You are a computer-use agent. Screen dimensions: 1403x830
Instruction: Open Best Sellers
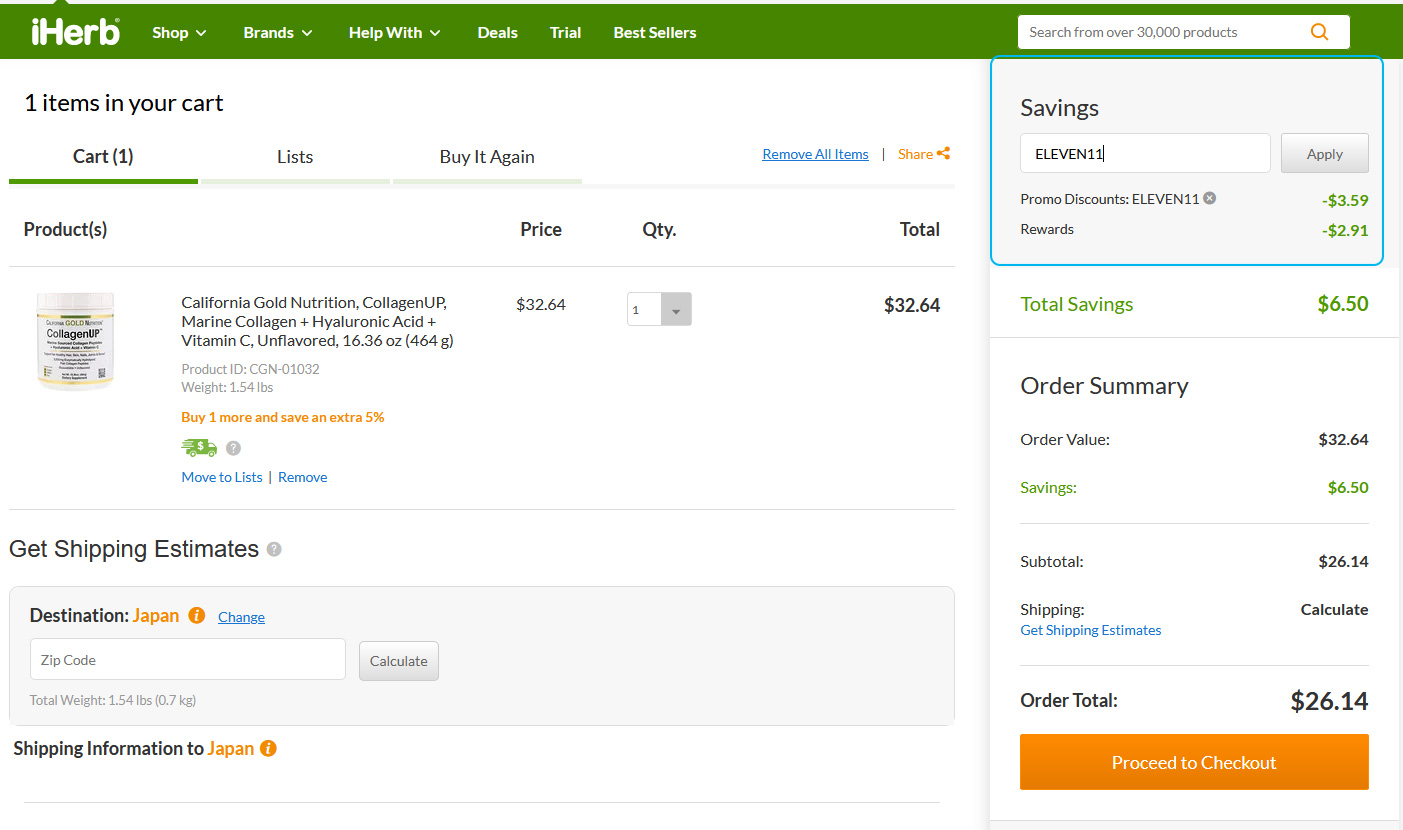(655, 32)
